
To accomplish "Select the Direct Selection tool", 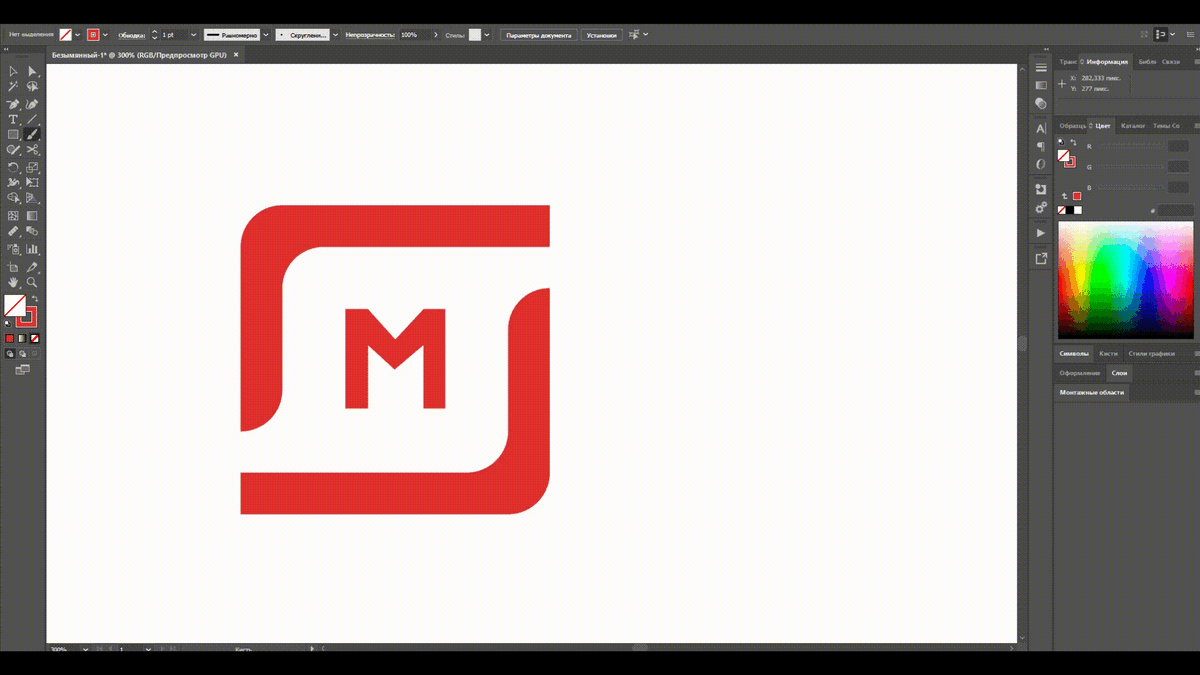I will (x=32, y=71).
